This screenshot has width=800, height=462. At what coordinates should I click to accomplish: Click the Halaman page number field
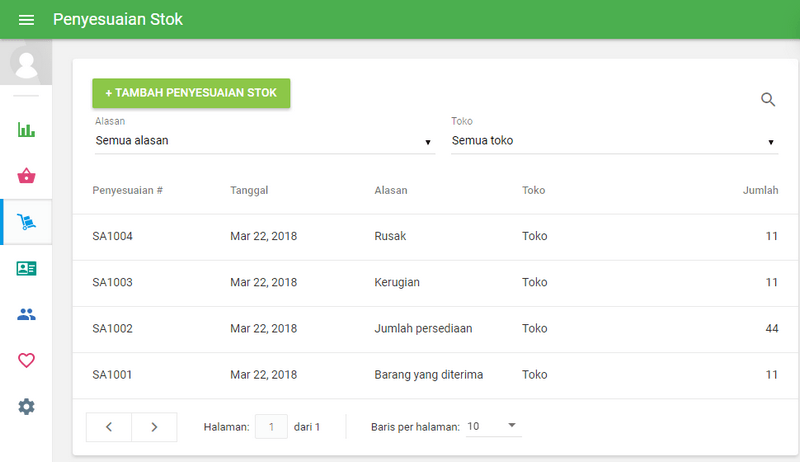coord(271,427)
